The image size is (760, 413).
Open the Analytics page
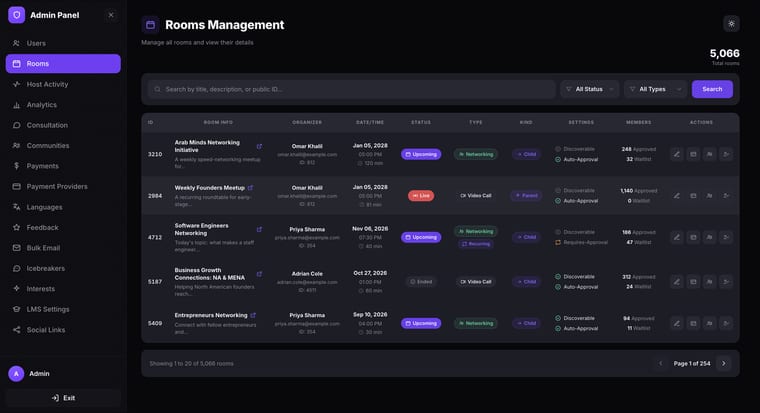(63, 105)
